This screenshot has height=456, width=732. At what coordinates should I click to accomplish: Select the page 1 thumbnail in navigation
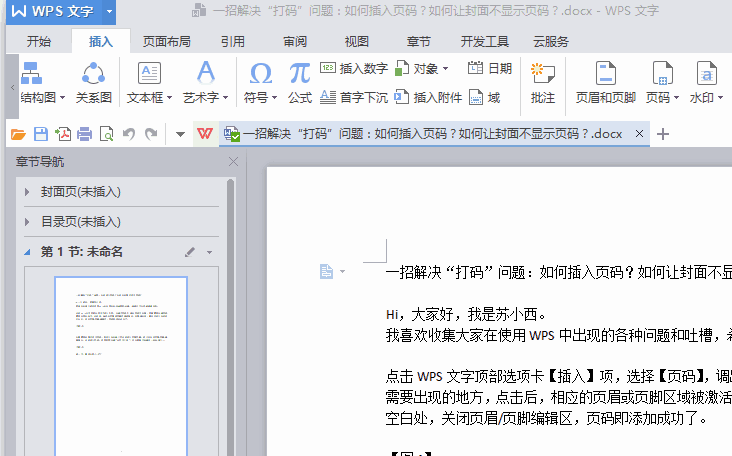pos(121,365)
